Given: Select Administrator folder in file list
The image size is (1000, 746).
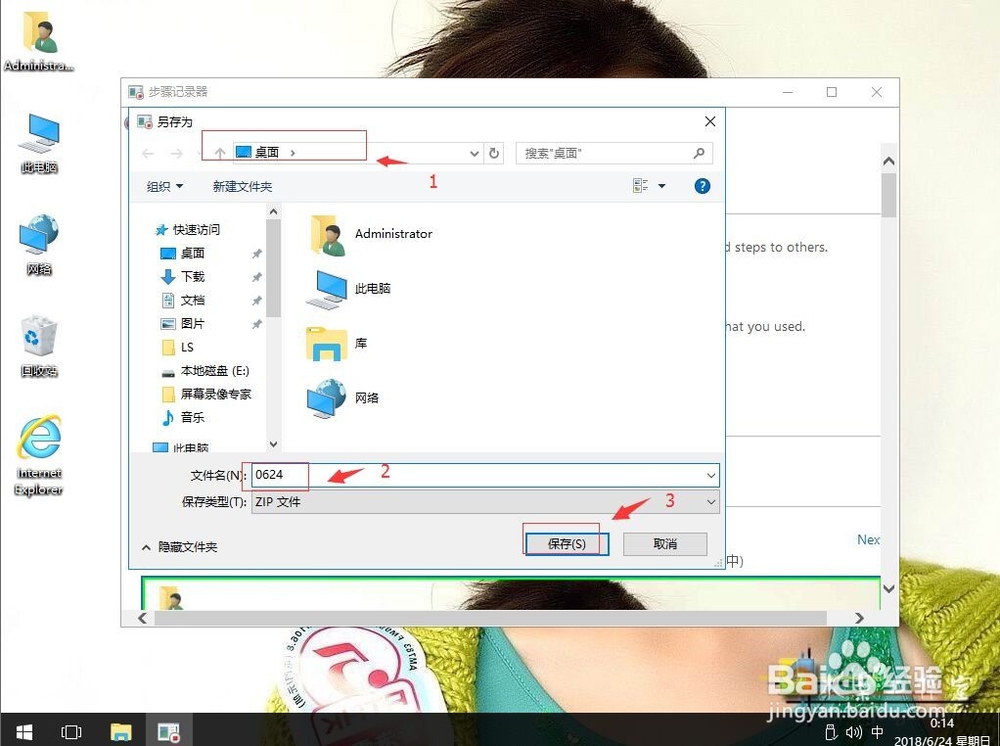Looking at the screenshot, I should 371,234.
